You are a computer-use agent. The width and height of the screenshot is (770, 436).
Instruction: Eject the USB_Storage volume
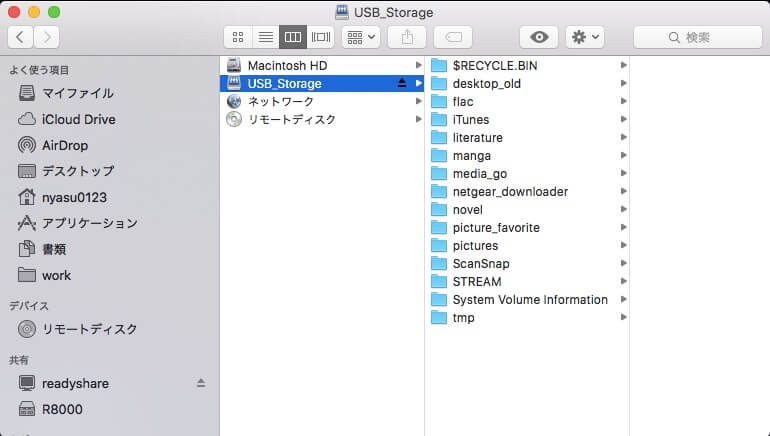pos(402,83)
